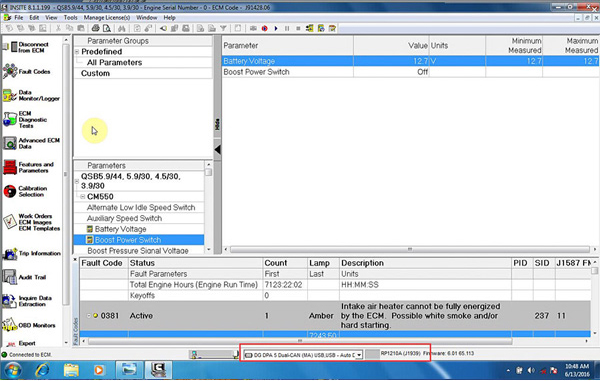Viewport: 600px width, 381px height.
Task: Open the Manage License(s) menu
Action: (107, 18)
